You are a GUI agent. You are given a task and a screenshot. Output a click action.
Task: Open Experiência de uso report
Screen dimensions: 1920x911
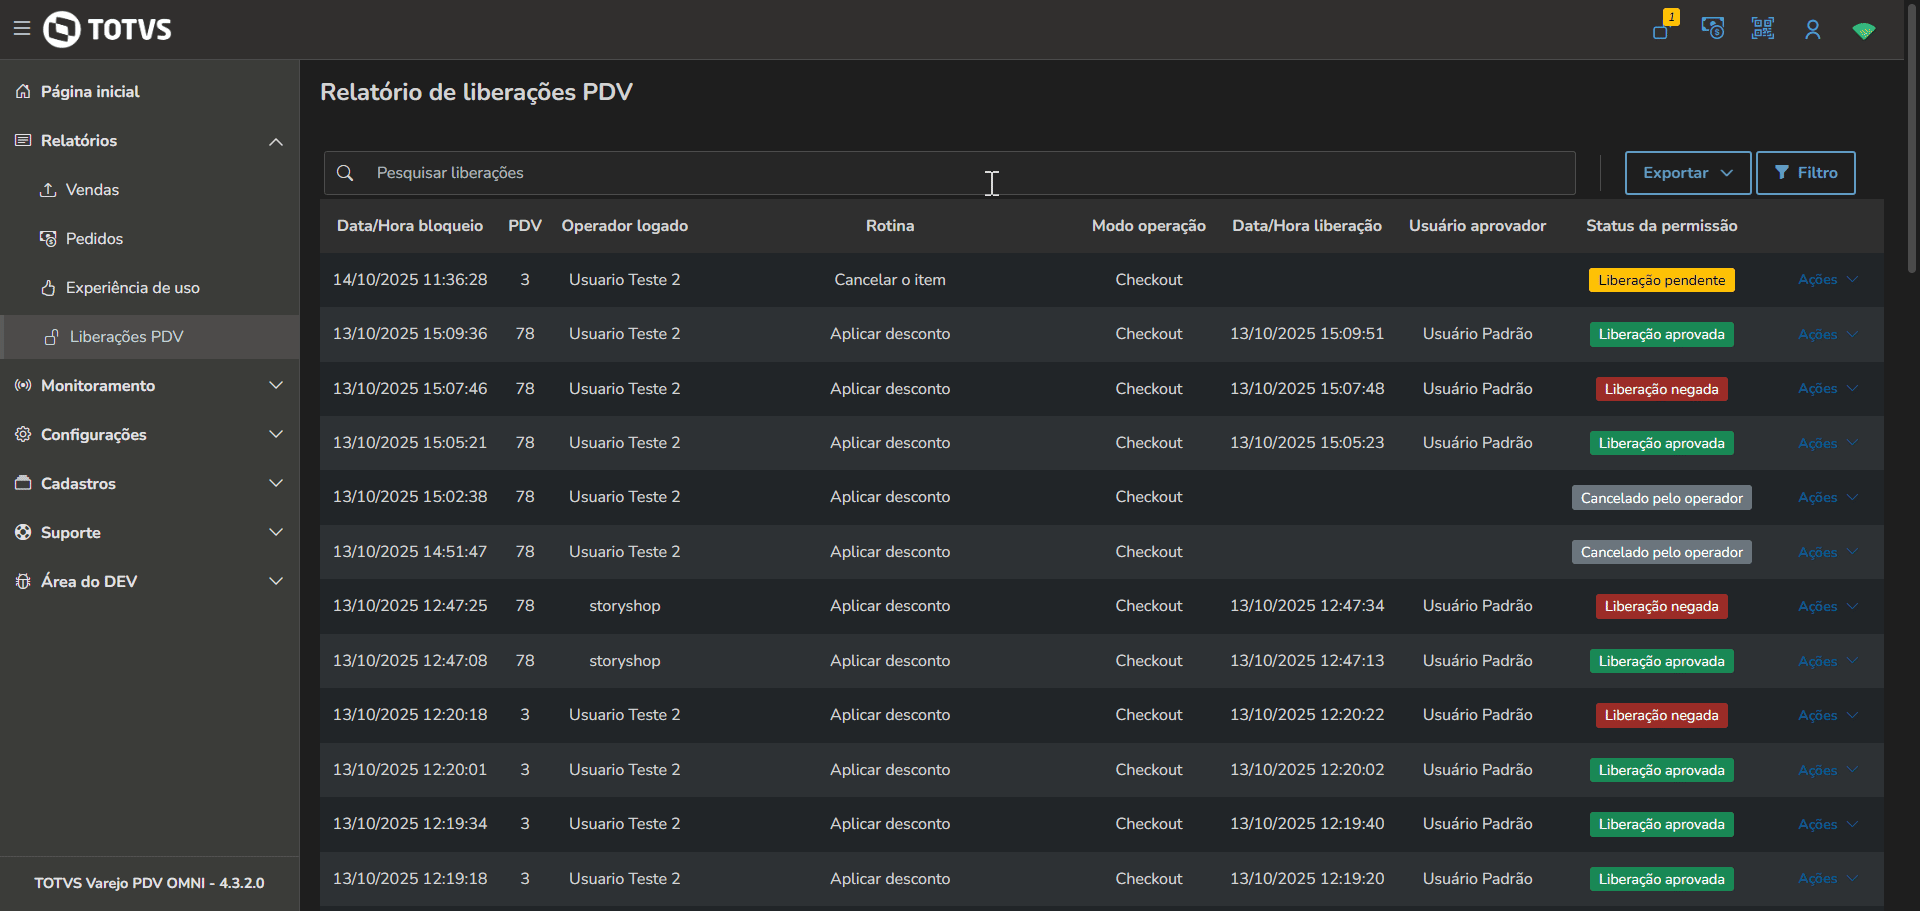click(132, 288)
